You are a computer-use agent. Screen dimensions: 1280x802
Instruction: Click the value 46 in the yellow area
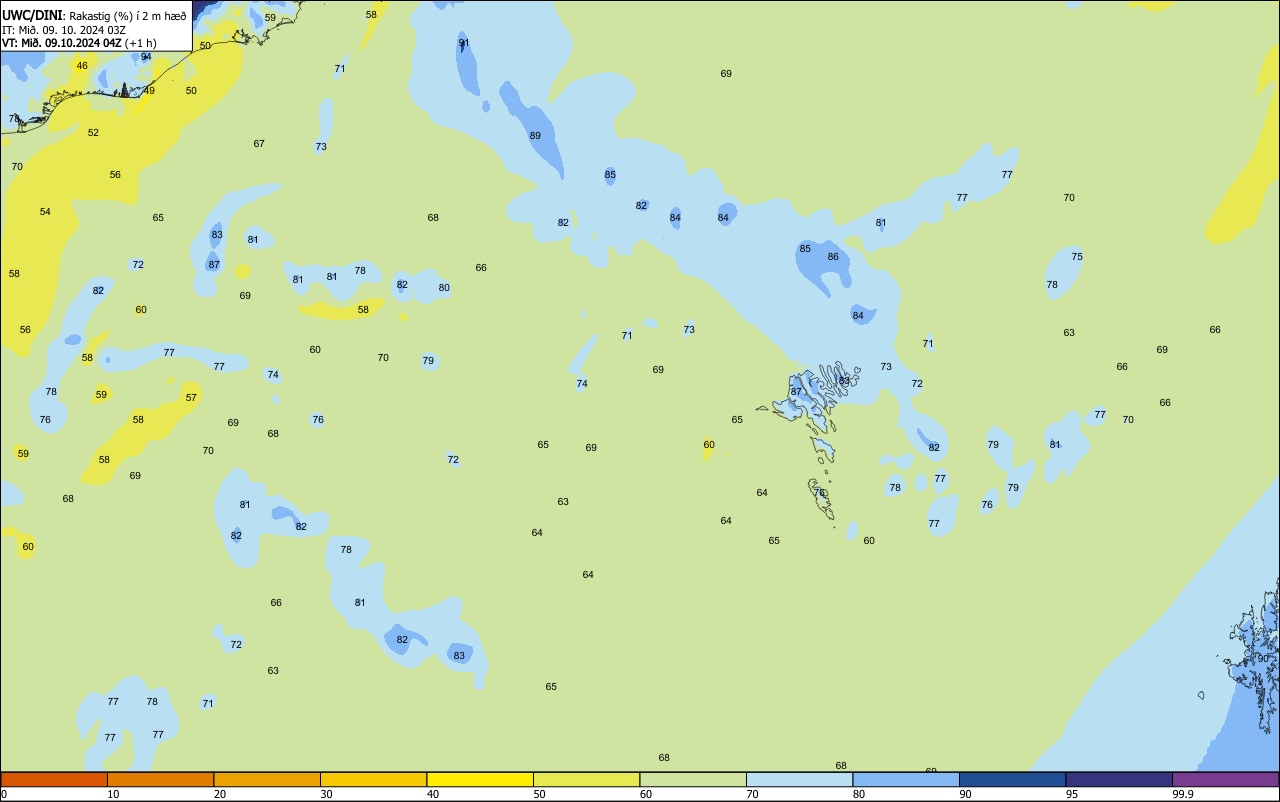tap(82, 66)
